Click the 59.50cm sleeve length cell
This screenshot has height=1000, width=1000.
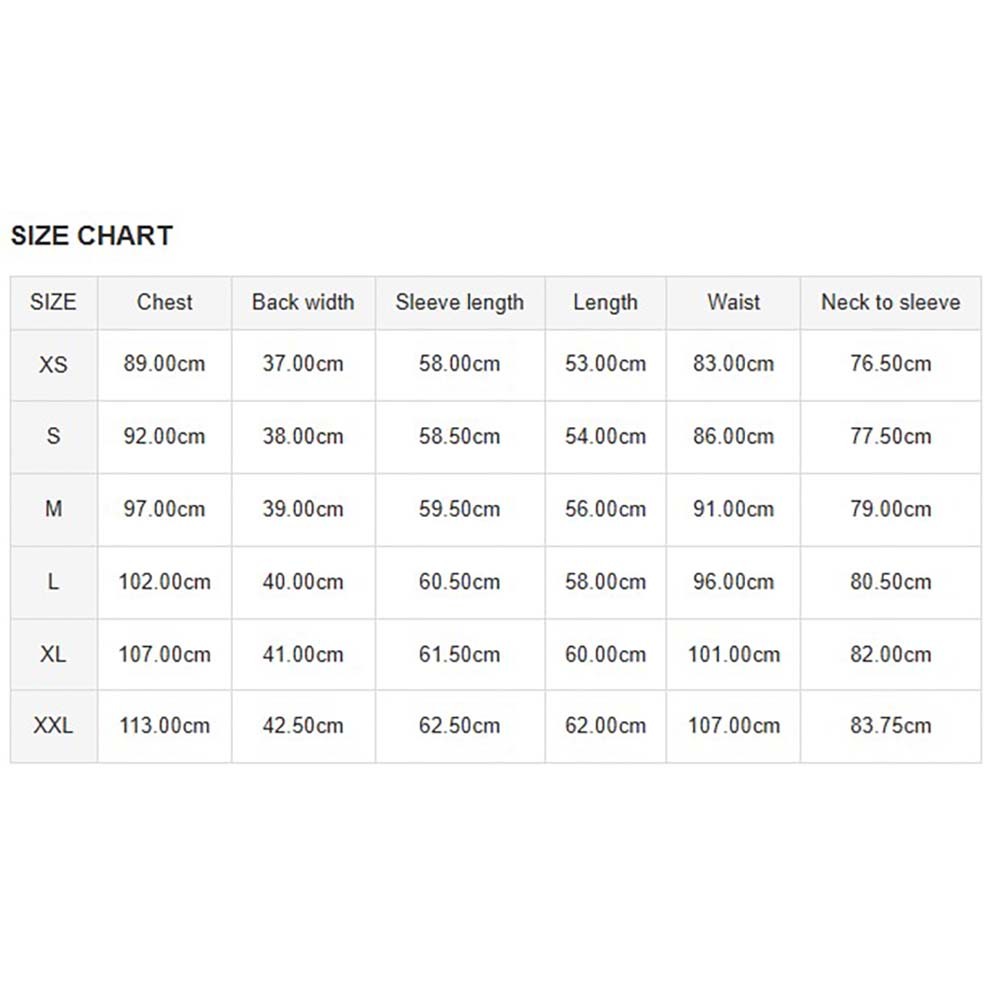point(459,509)
